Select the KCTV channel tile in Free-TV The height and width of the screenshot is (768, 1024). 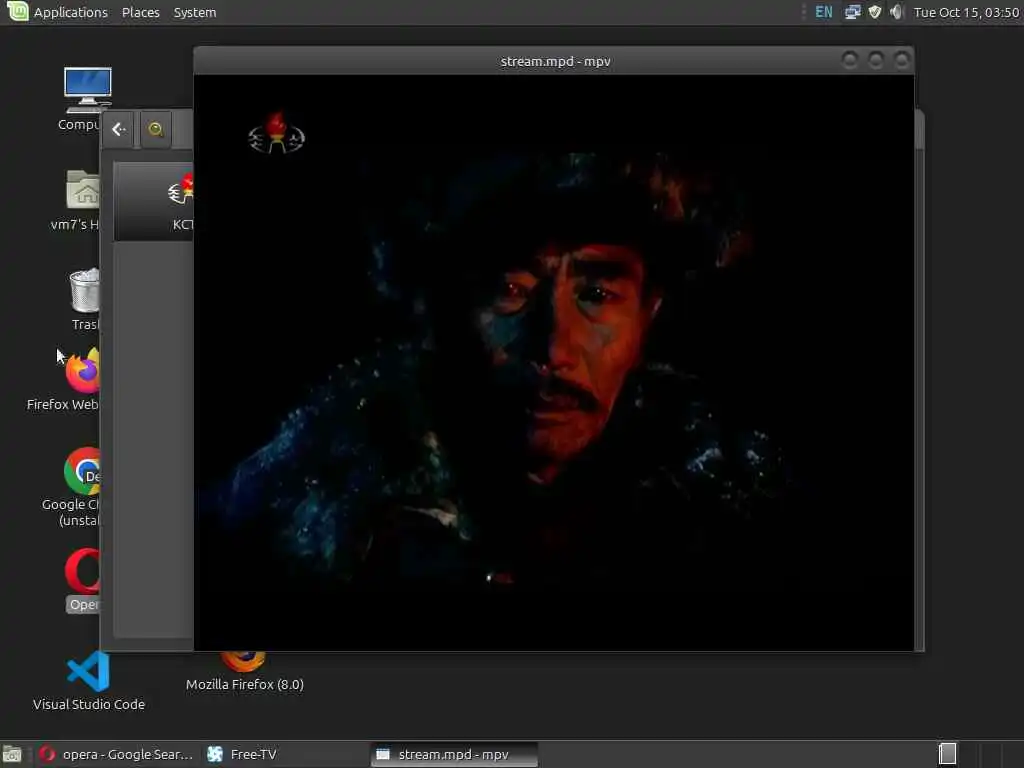click(154, 202)
